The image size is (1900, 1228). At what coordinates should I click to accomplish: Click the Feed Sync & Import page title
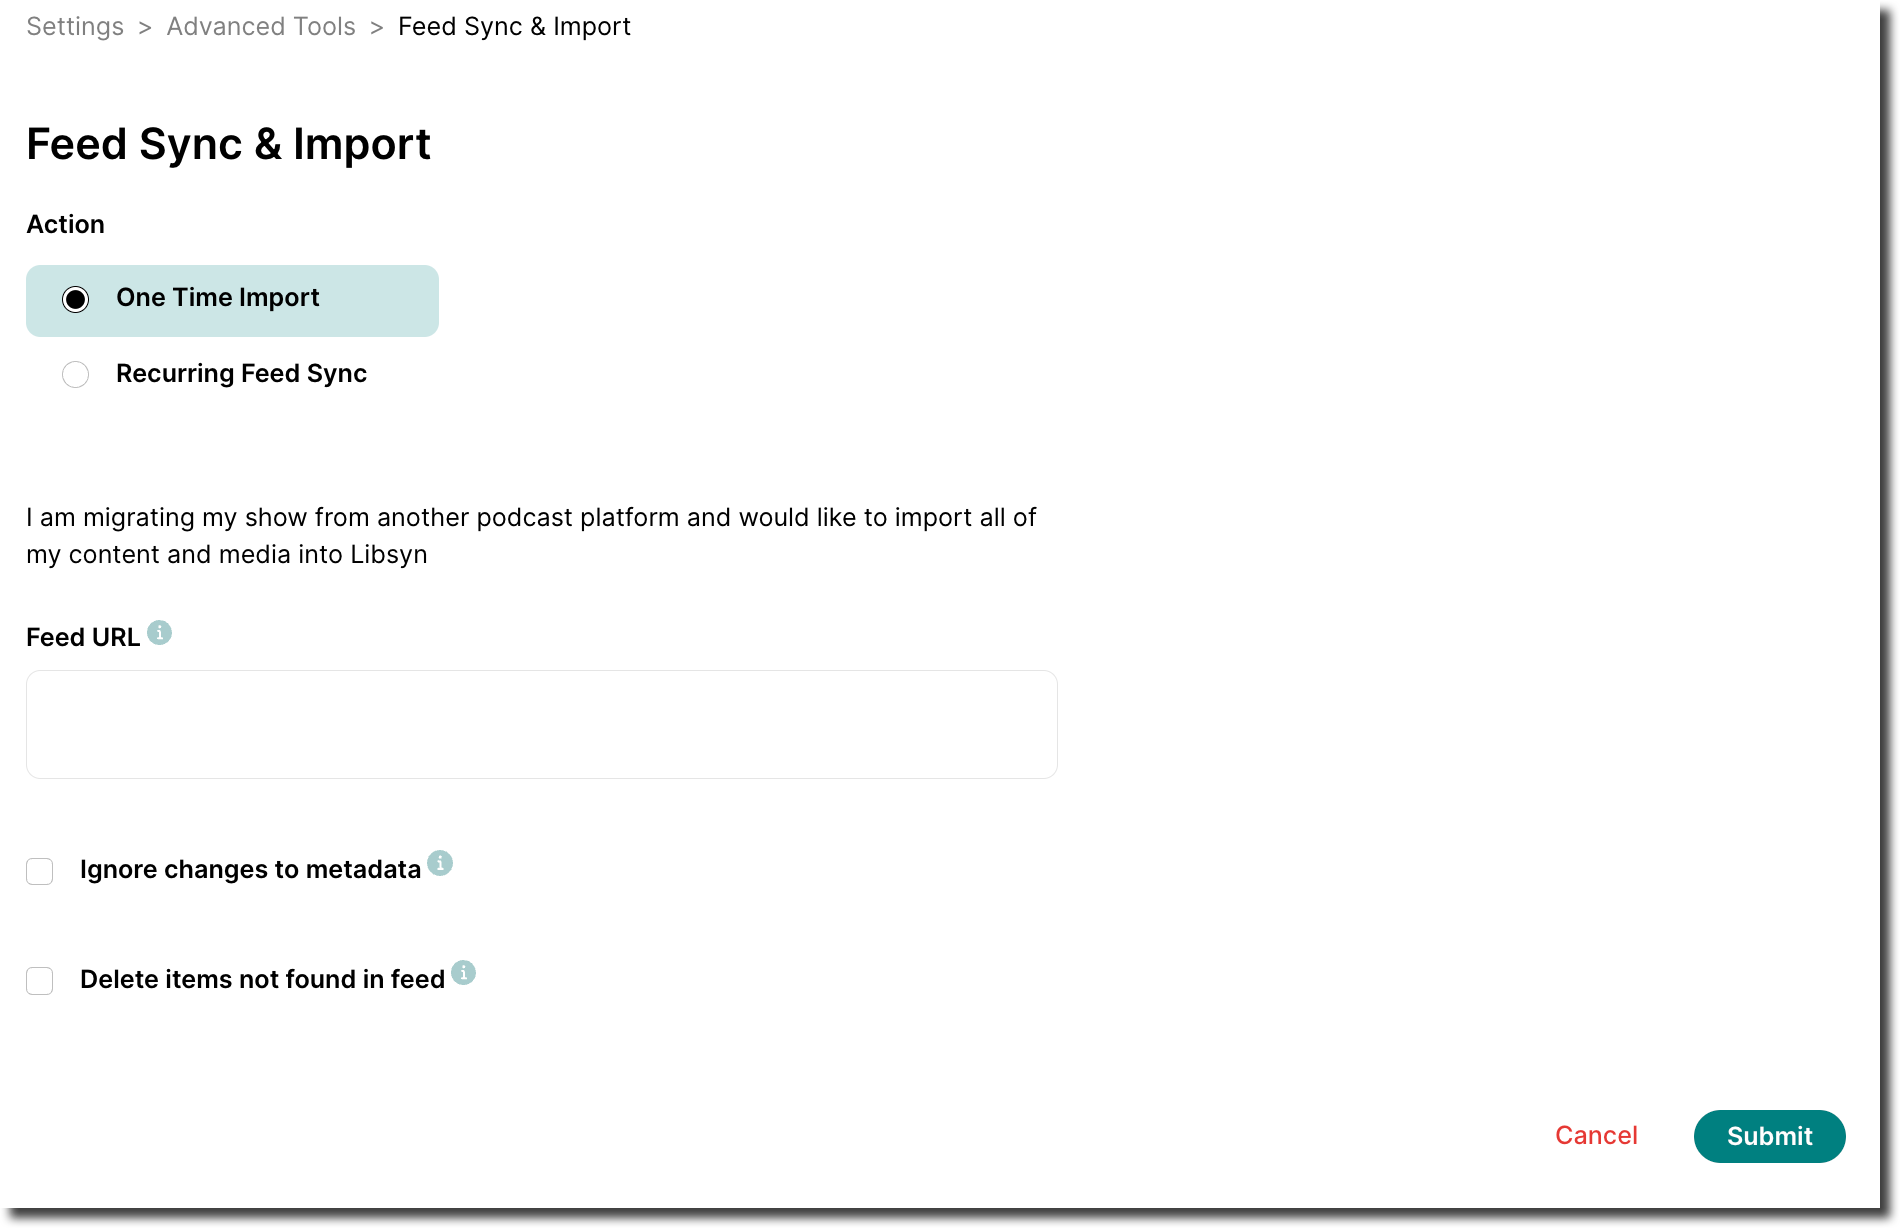(228, 144)
